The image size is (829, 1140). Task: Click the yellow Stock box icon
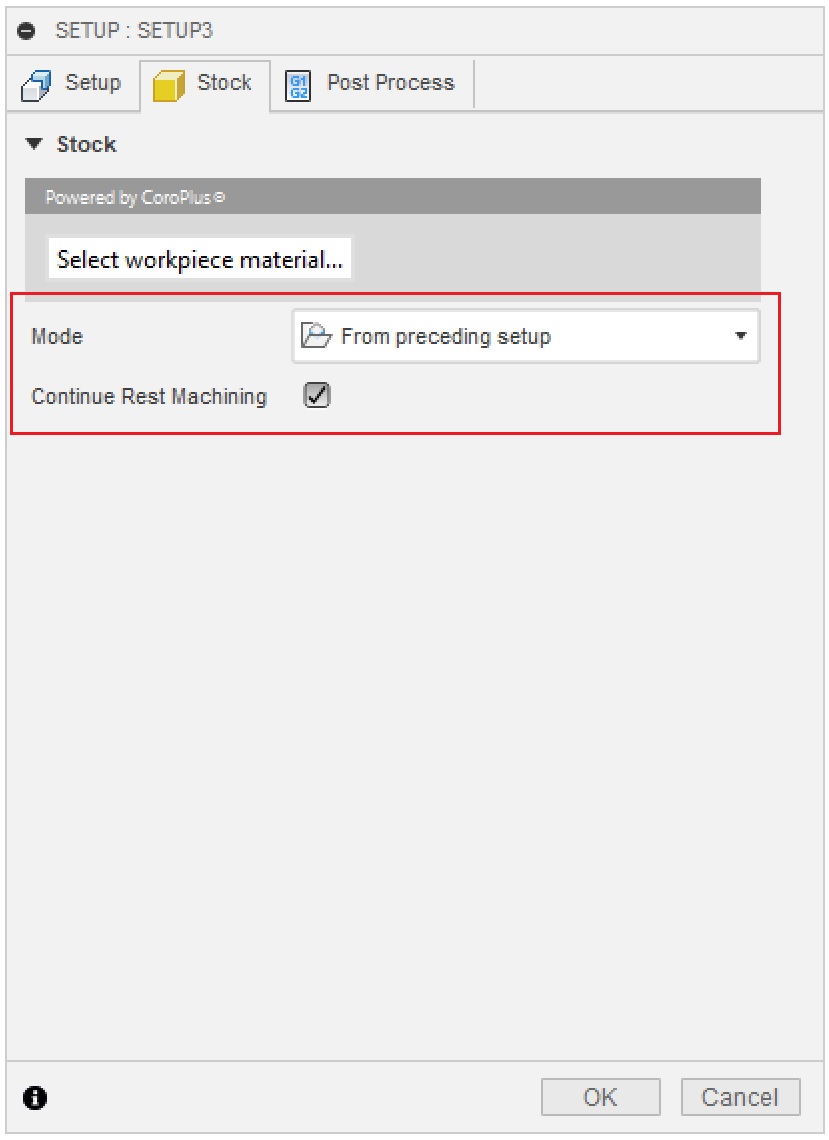click(x=168, y=86)
